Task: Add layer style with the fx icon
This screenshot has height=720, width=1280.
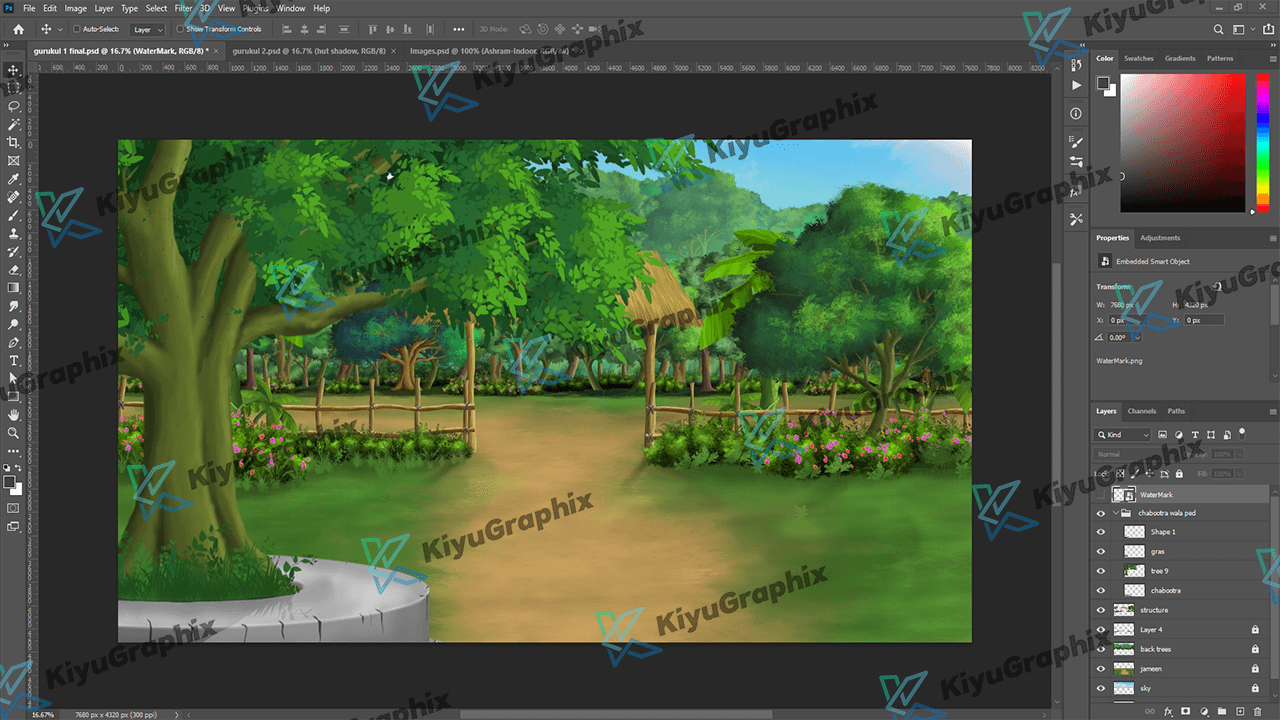Action: [1167, 711]
